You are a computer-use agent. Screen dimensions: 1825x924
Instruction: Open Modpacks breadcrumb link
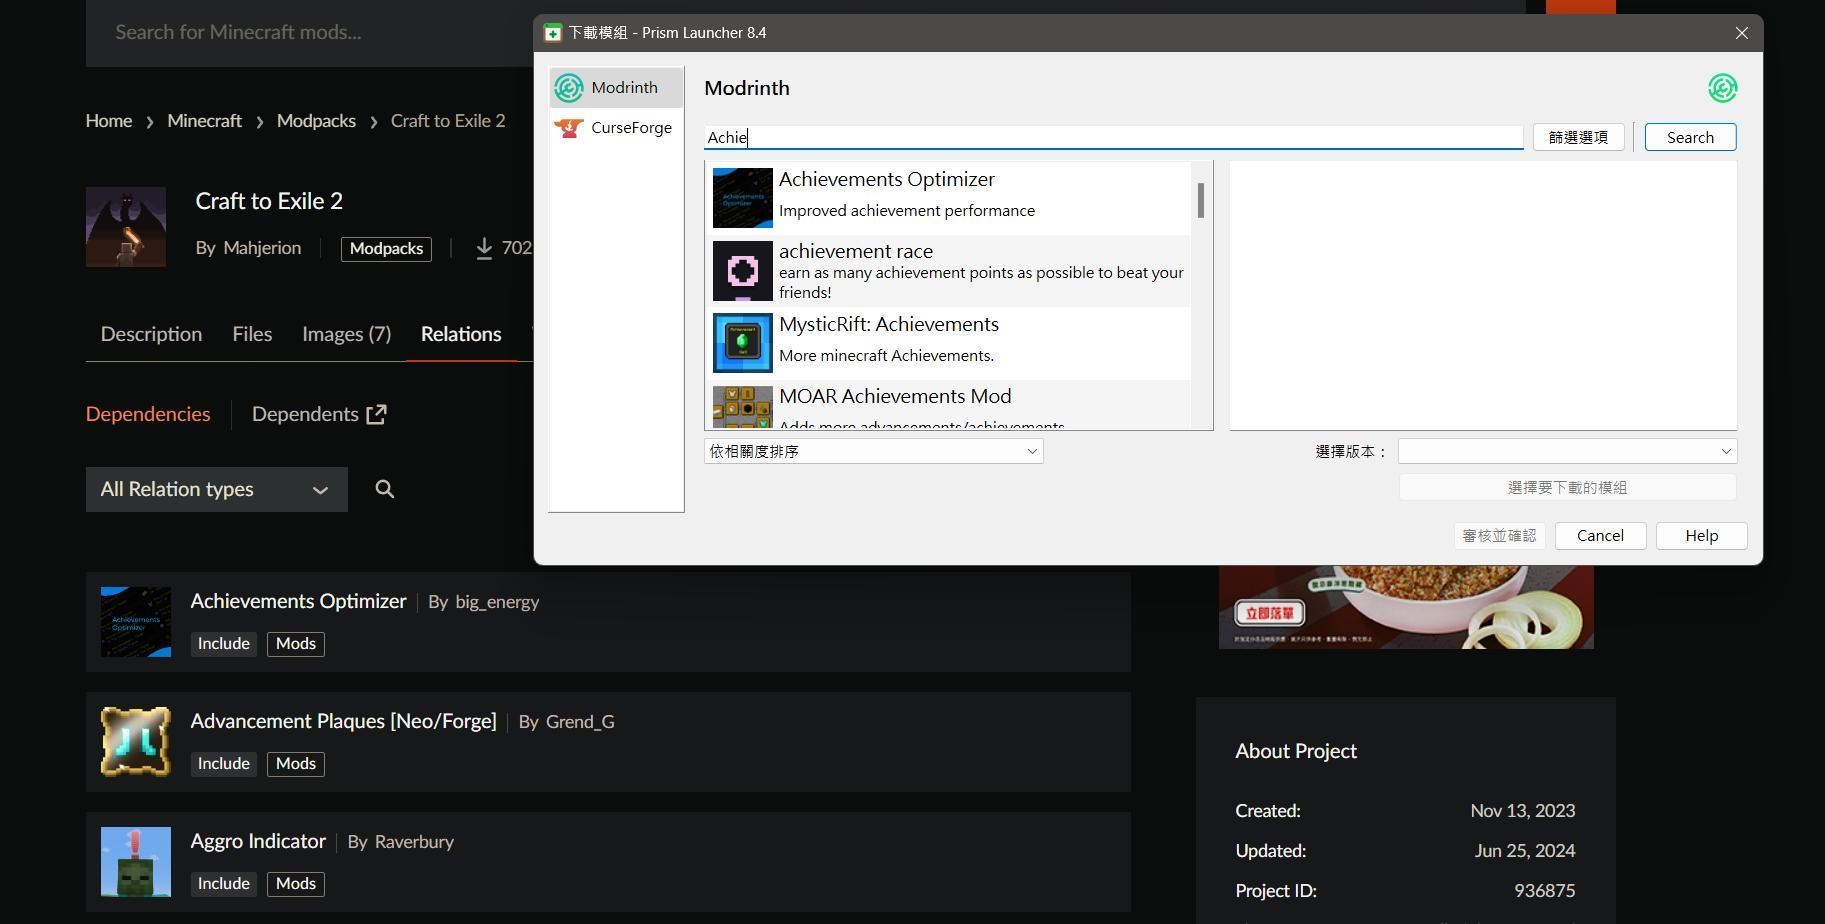pyautogui.click(x=316, y=121)
